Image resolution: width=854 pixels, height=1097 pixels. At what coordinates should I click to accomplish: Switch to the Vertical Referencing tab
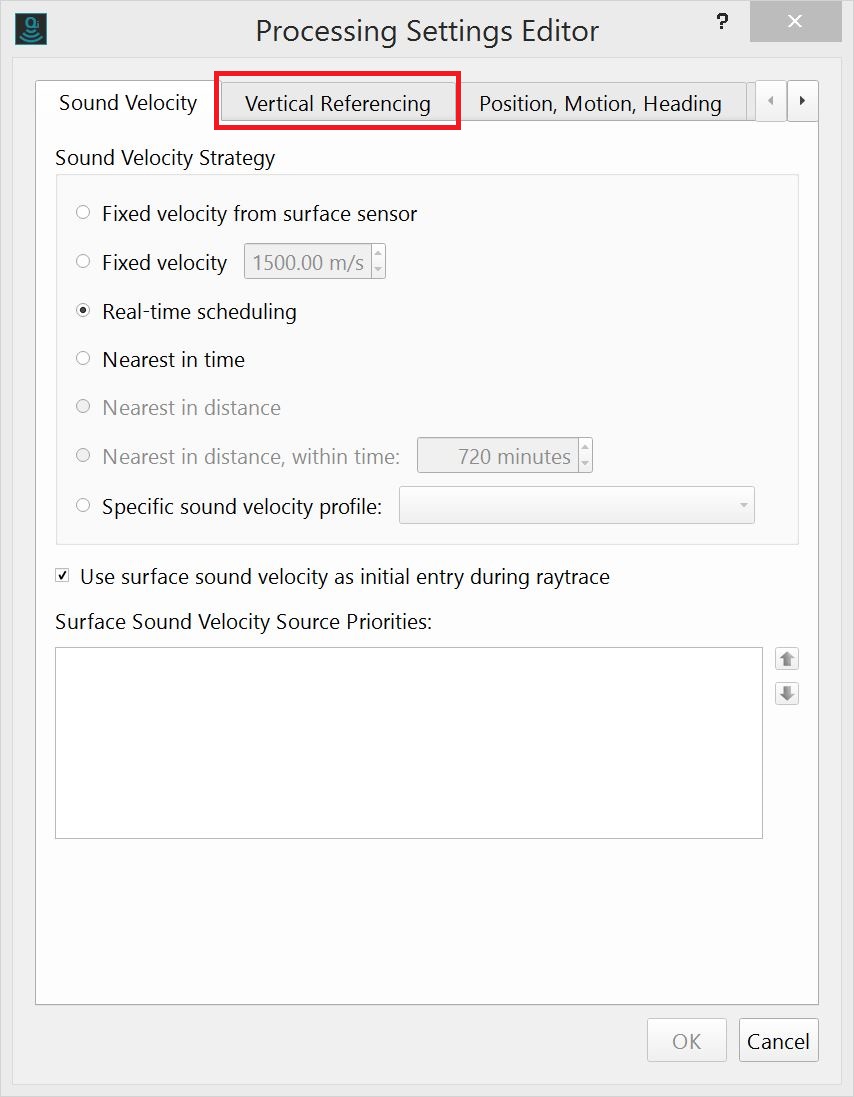[337, 101]
